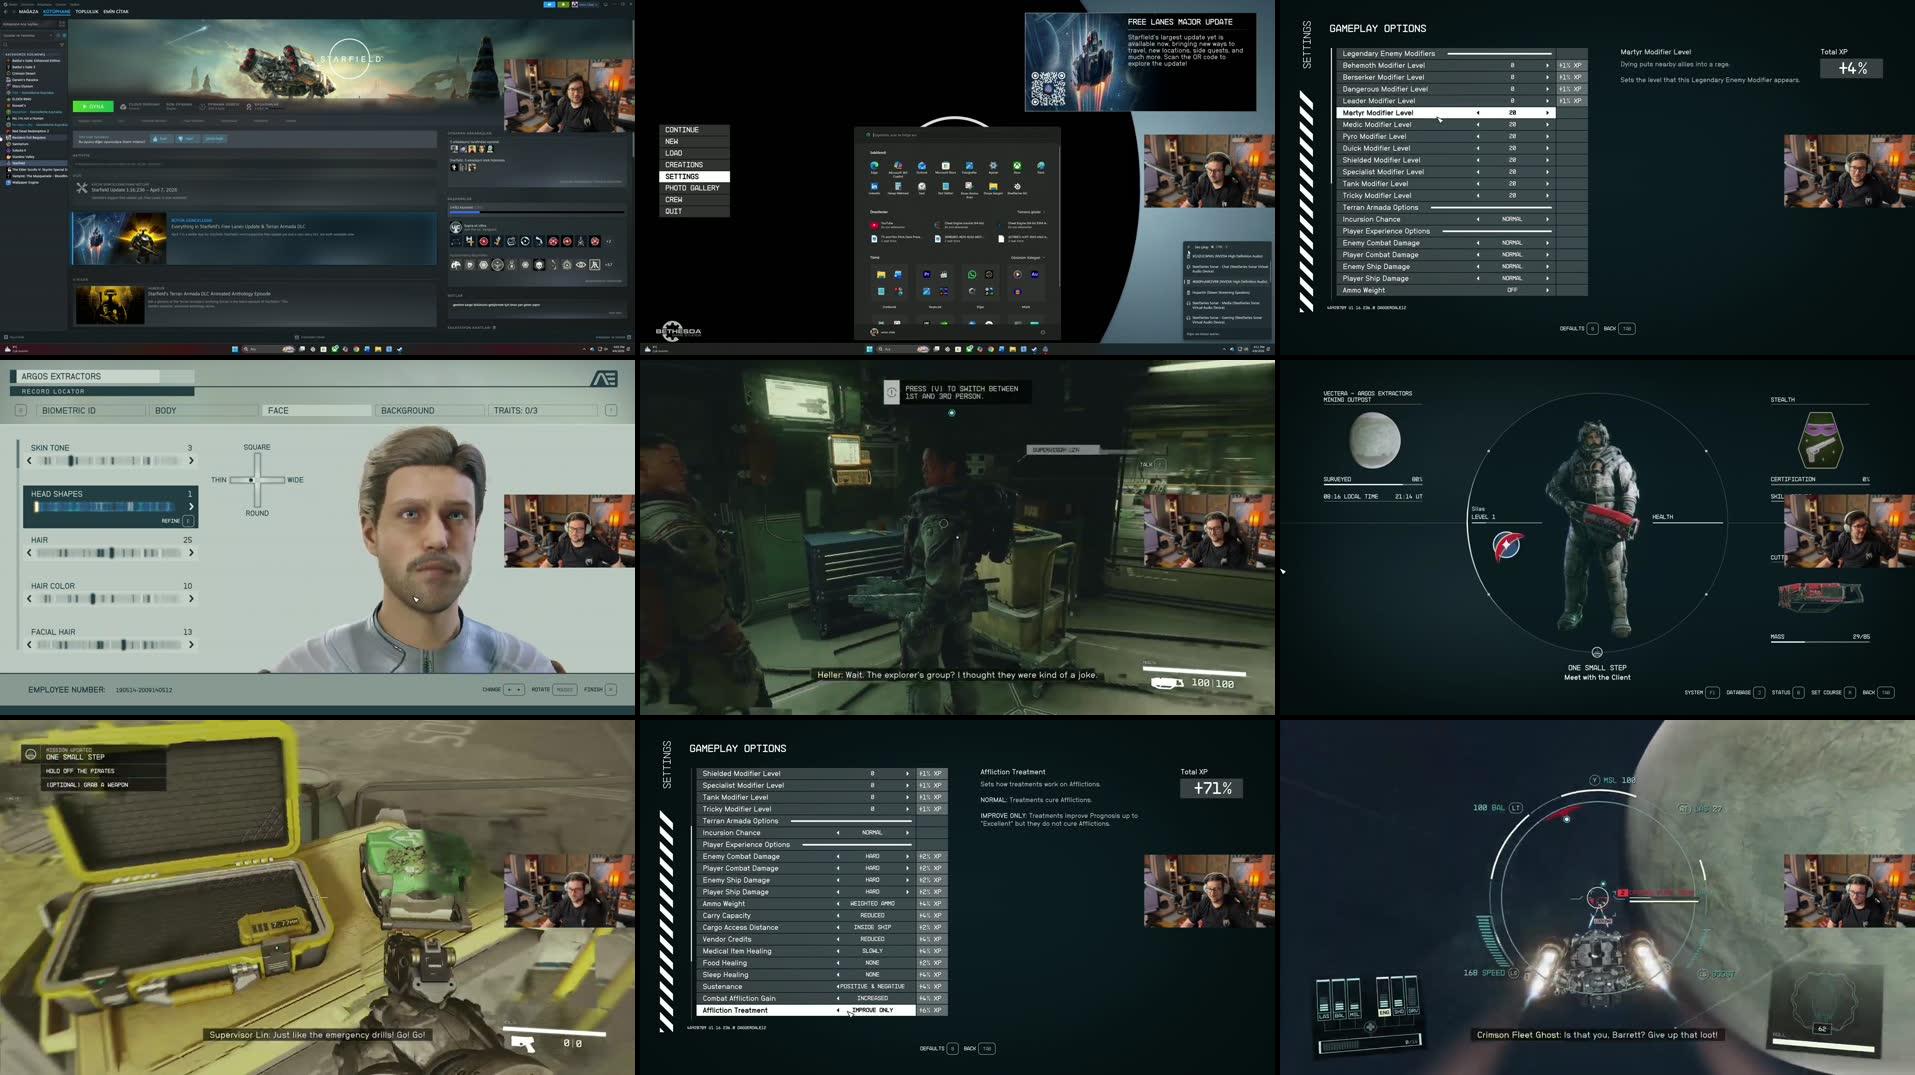The width and height of the screenshot is (1915, 1075).
Task: Click the QR code in Free Lanes banner
Action: [1048, 88]
